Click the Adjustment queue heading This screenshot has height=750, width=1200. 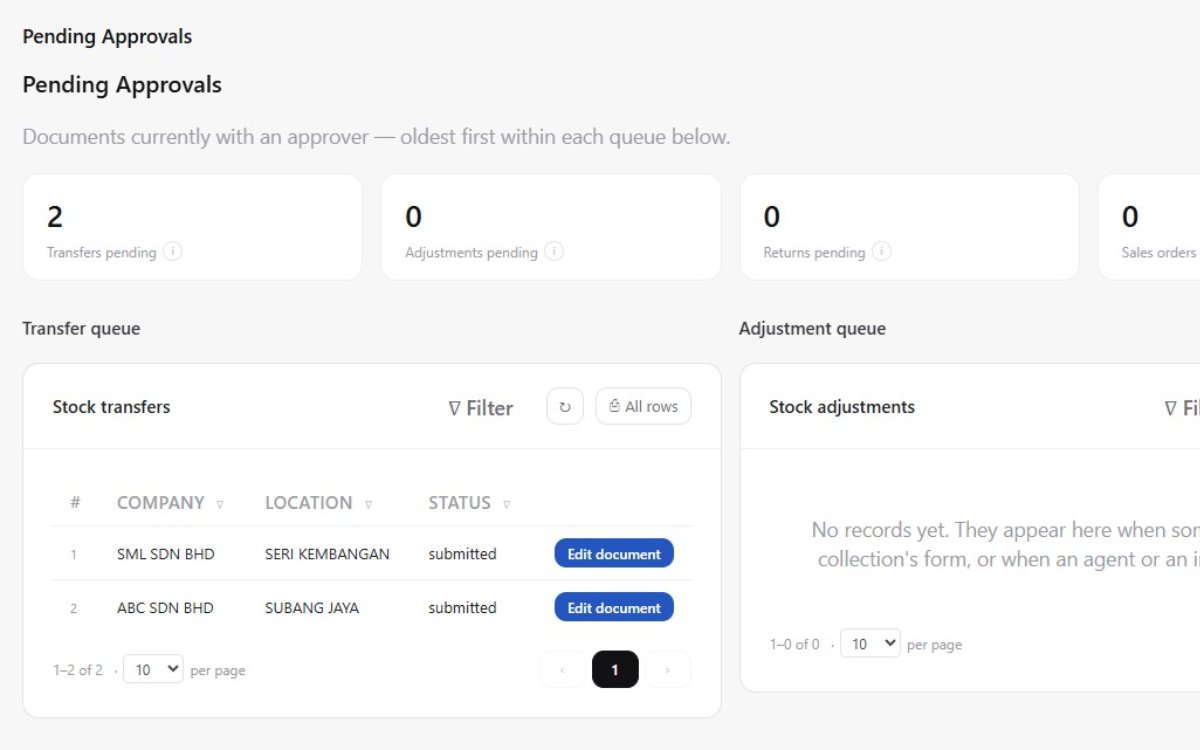pos(812,329)
